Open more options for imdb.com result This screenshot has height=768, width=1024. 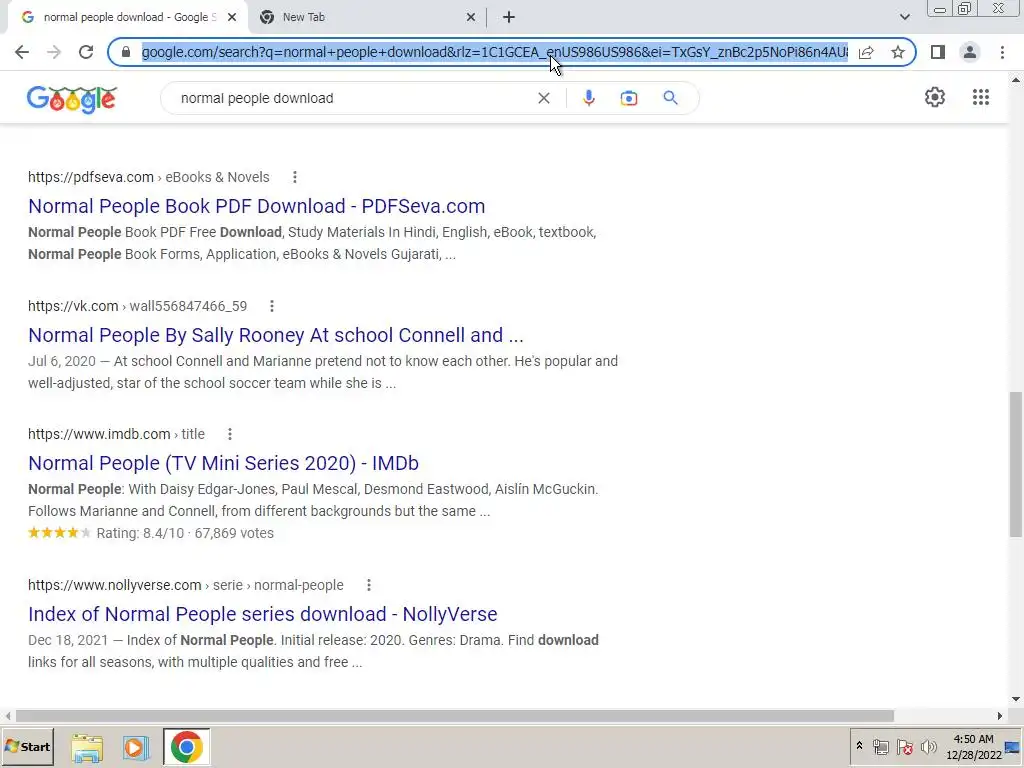229,434
